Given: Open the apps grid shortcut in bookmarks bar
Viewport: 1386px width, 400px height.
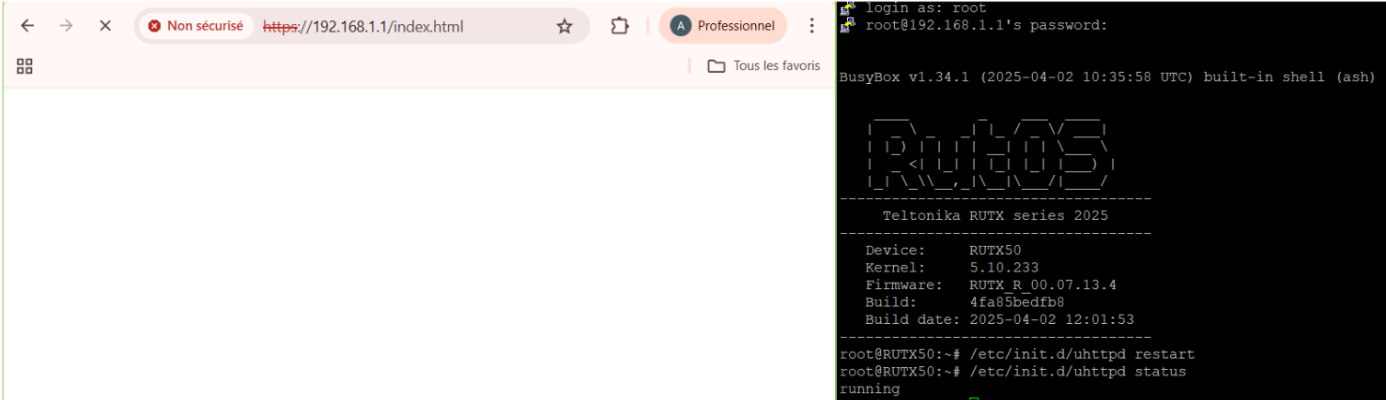Looking at the screenshot, I should (26, 66).
